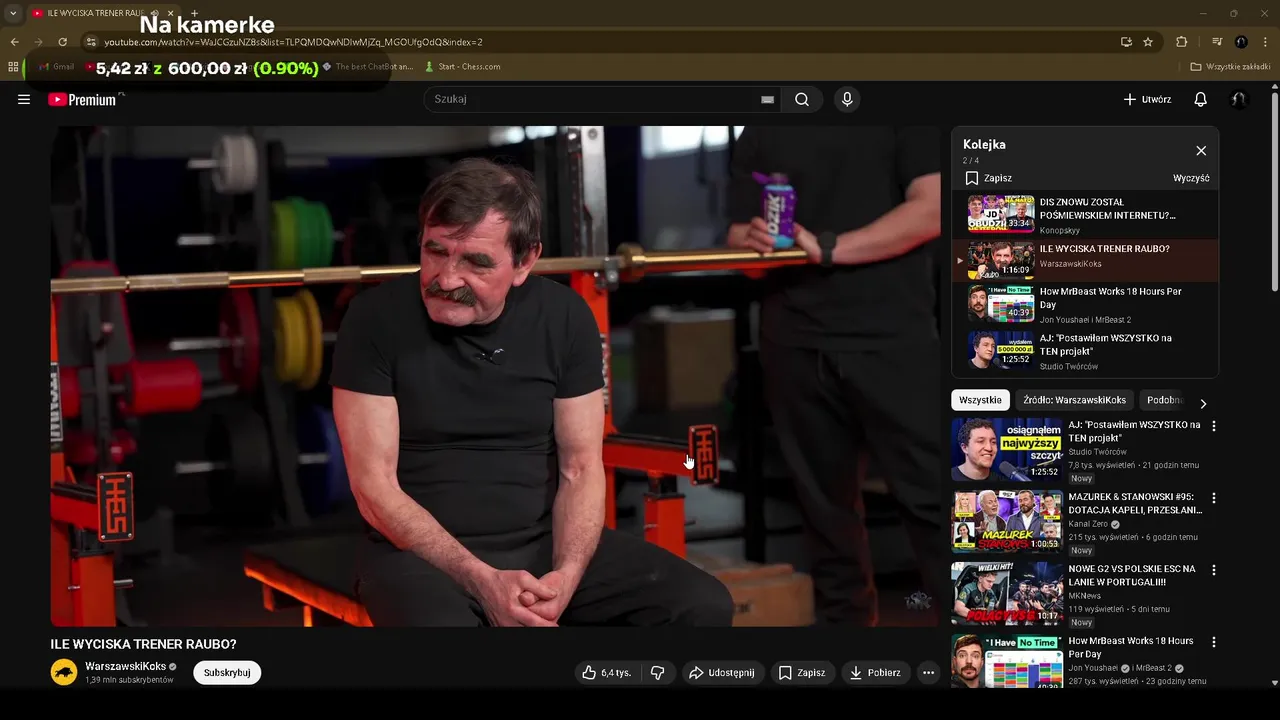
Task: Open recommended How MrBeast Works 18 Hours title
Action: pyautogui.click(x=1130, y=647)
